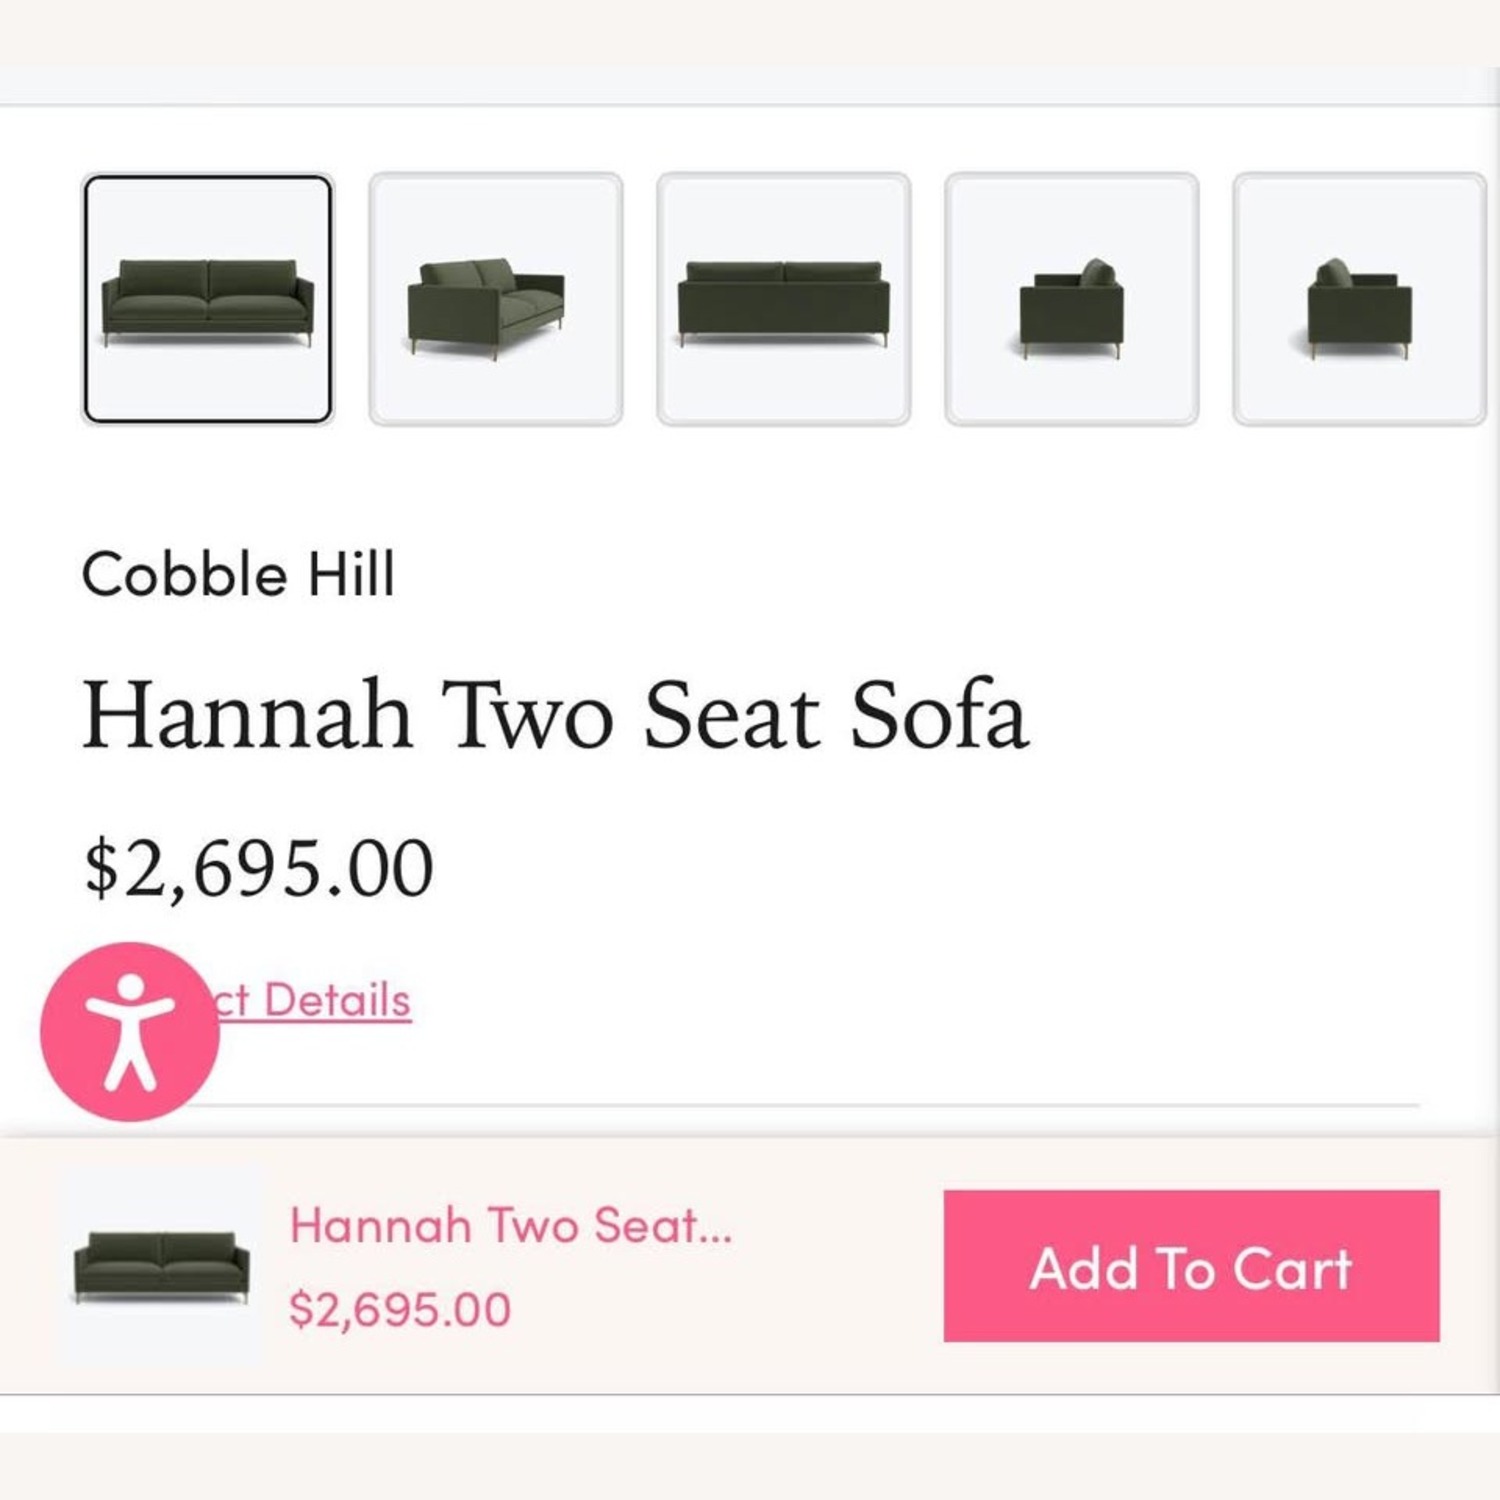Open the partially visible fifth sofa thumbnail
1500x1500 pixels.
click(1359, 299)
